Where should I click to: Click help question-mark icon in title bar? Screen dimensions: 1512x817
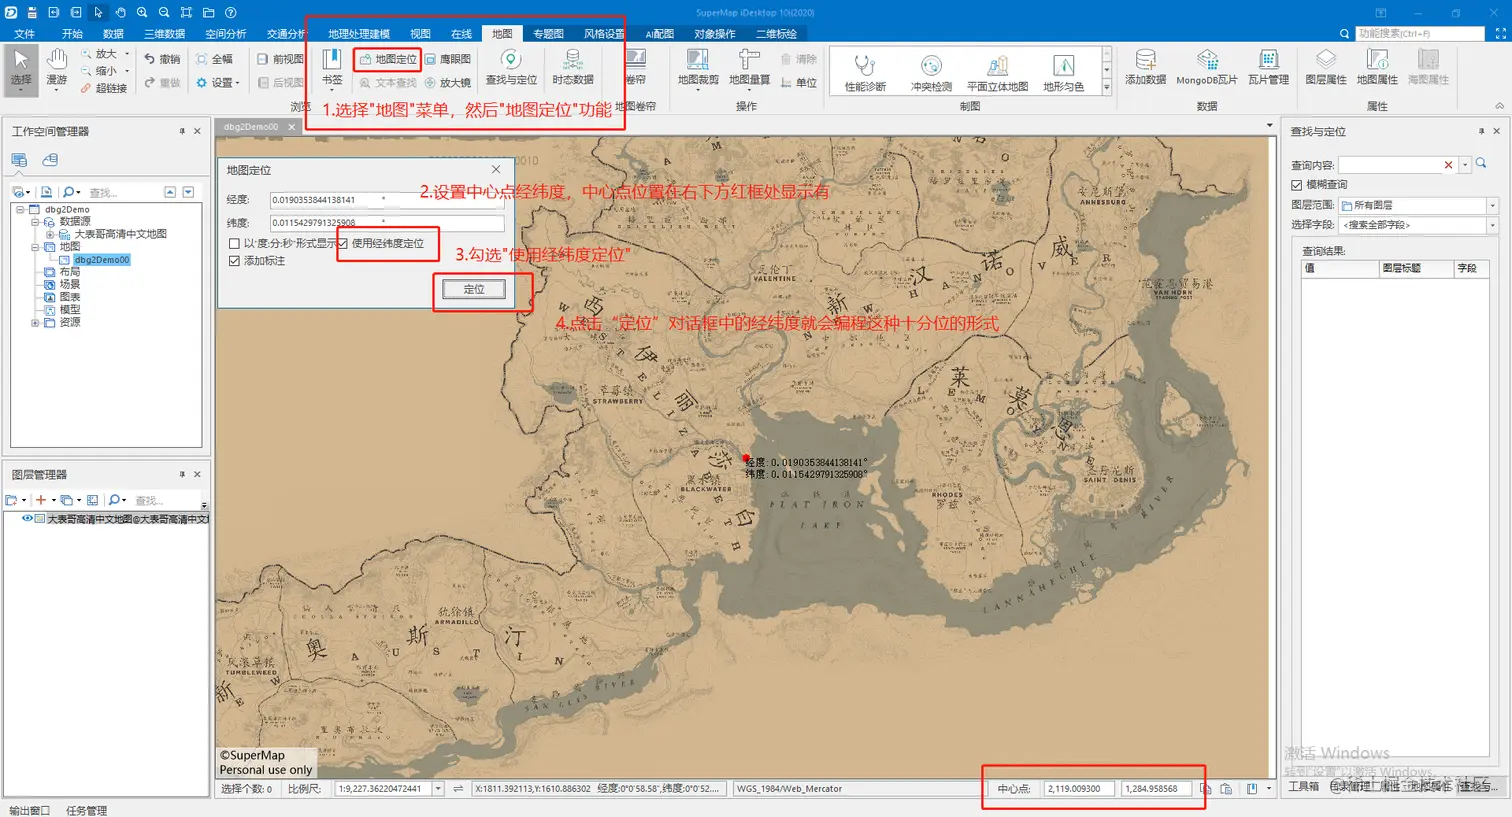[231, 13]
